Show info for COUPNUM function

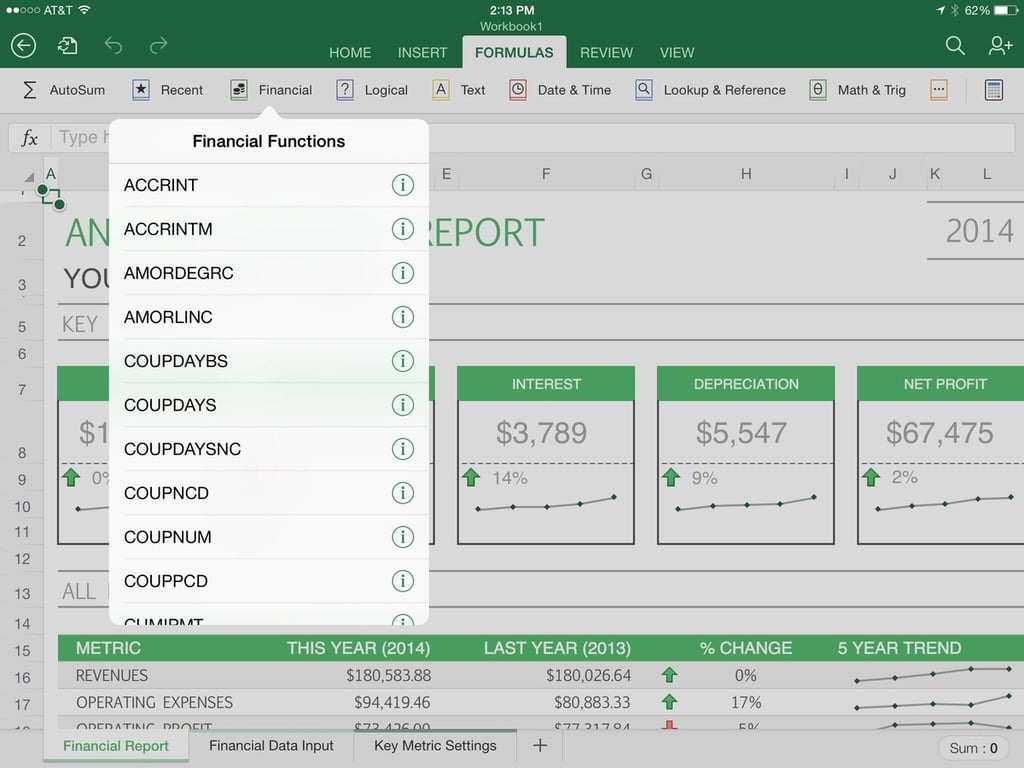(402, 537)
